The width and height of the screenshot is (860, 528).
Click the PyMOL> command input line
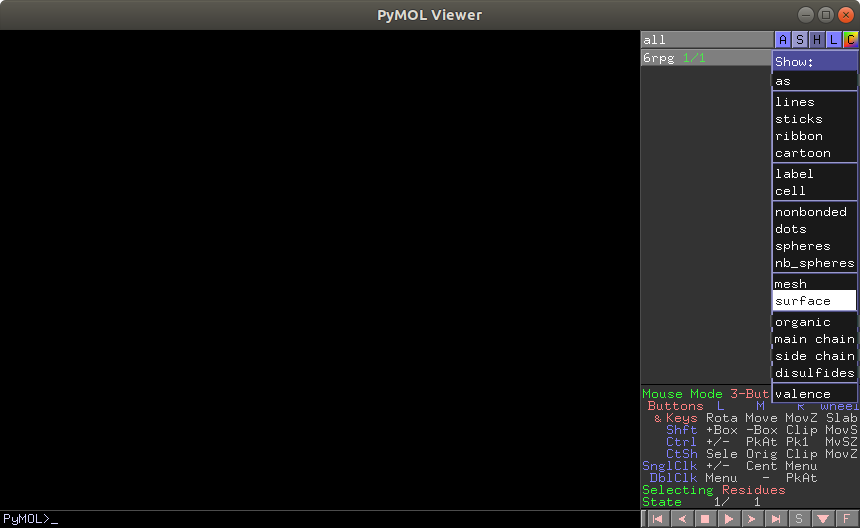[320, 519]
